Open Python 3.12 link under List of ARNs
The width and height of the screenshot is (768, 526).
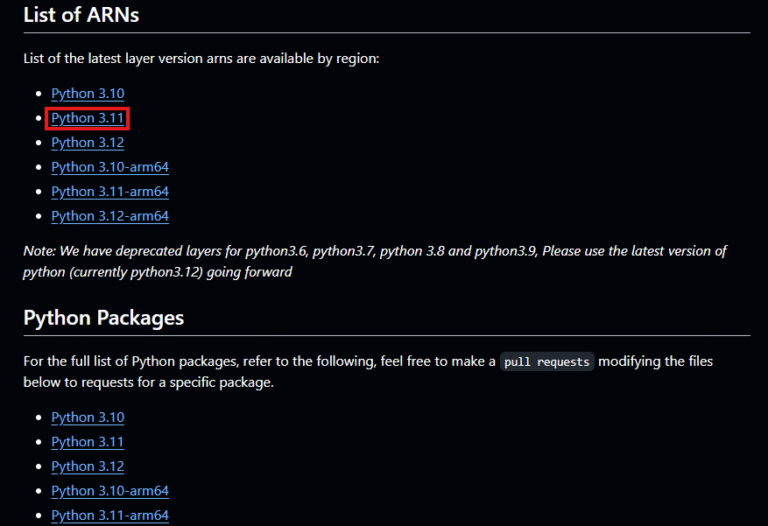click(88, 143)
